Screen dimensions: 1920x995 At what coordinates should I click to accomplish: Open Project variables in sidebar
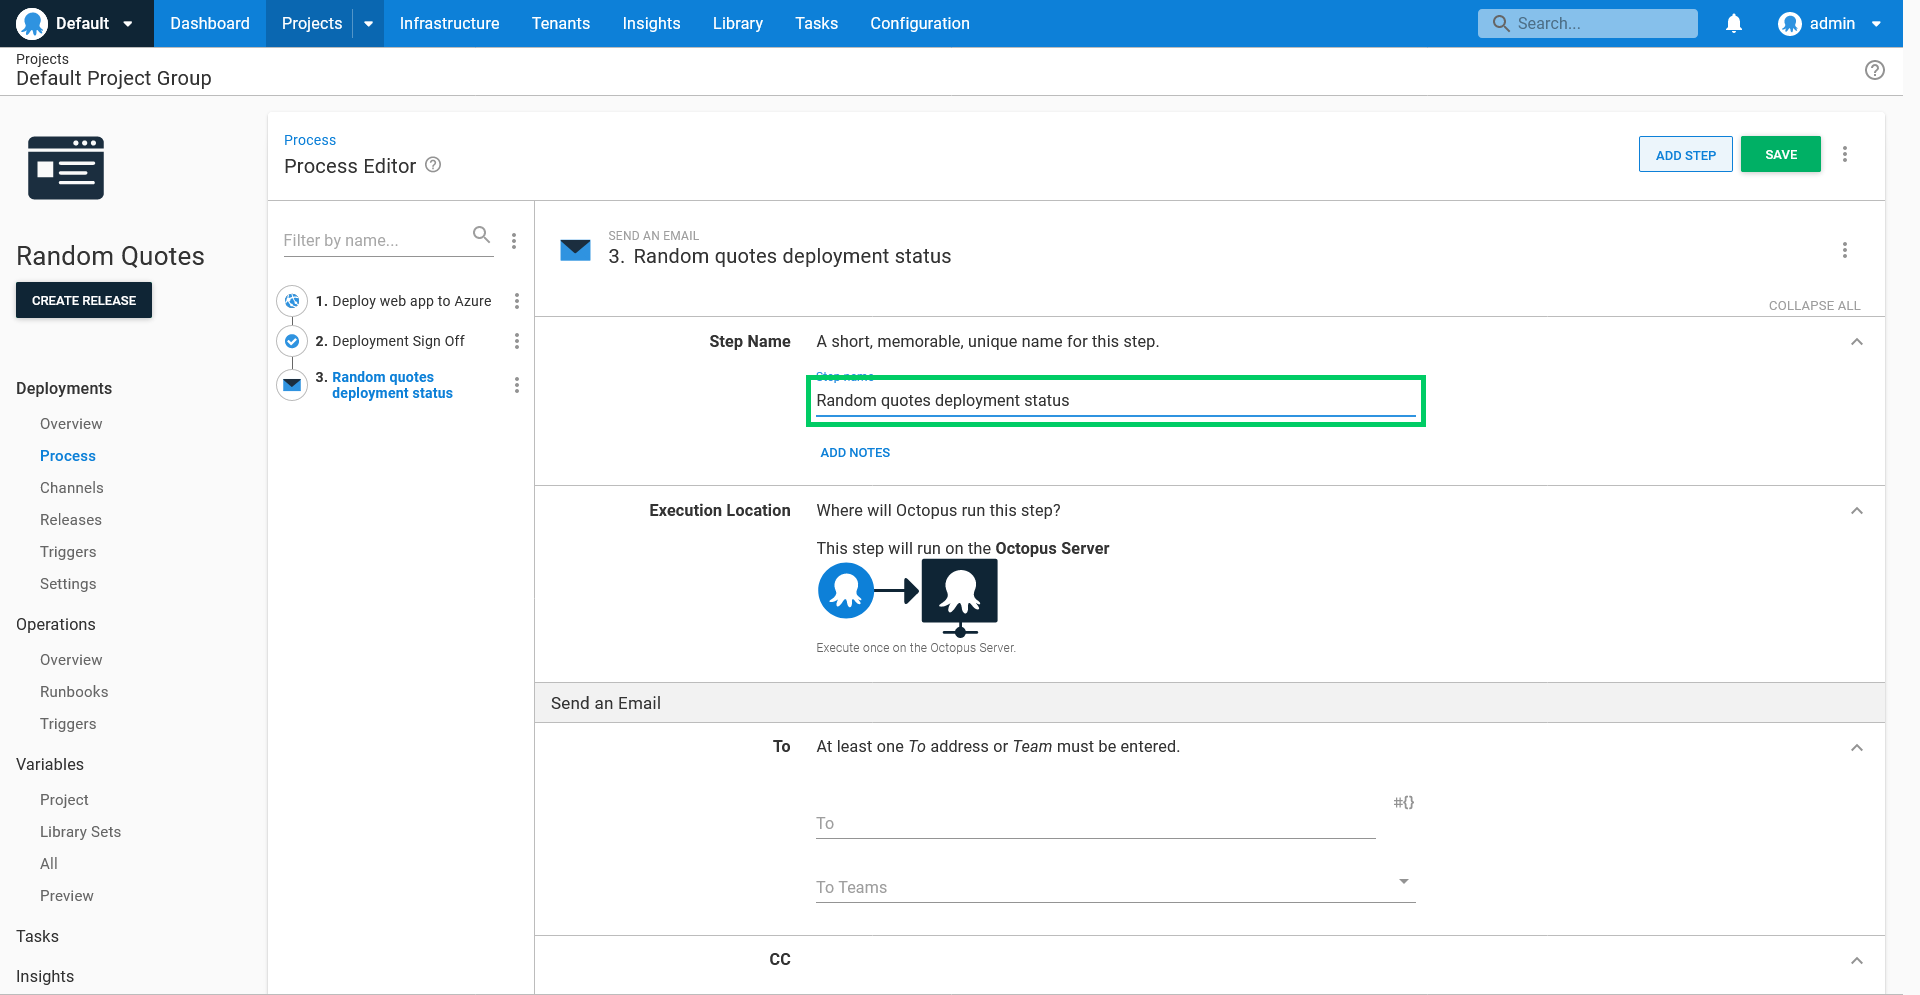64,800
